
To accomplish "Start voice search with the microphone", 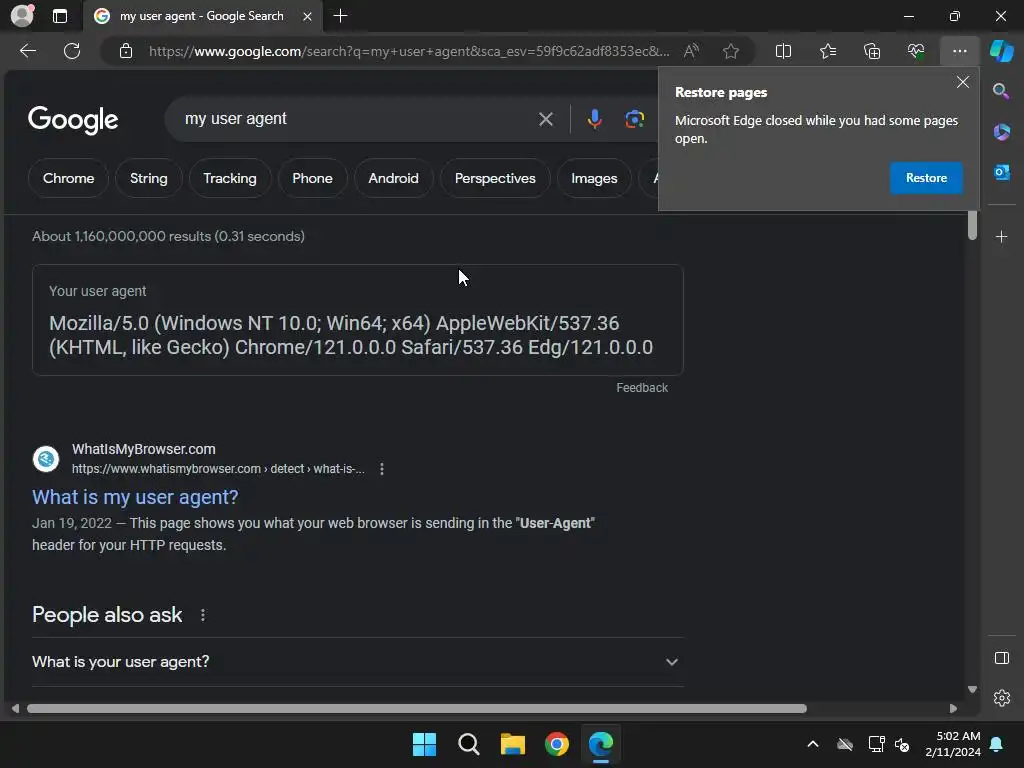I will (x=594, y=119).
